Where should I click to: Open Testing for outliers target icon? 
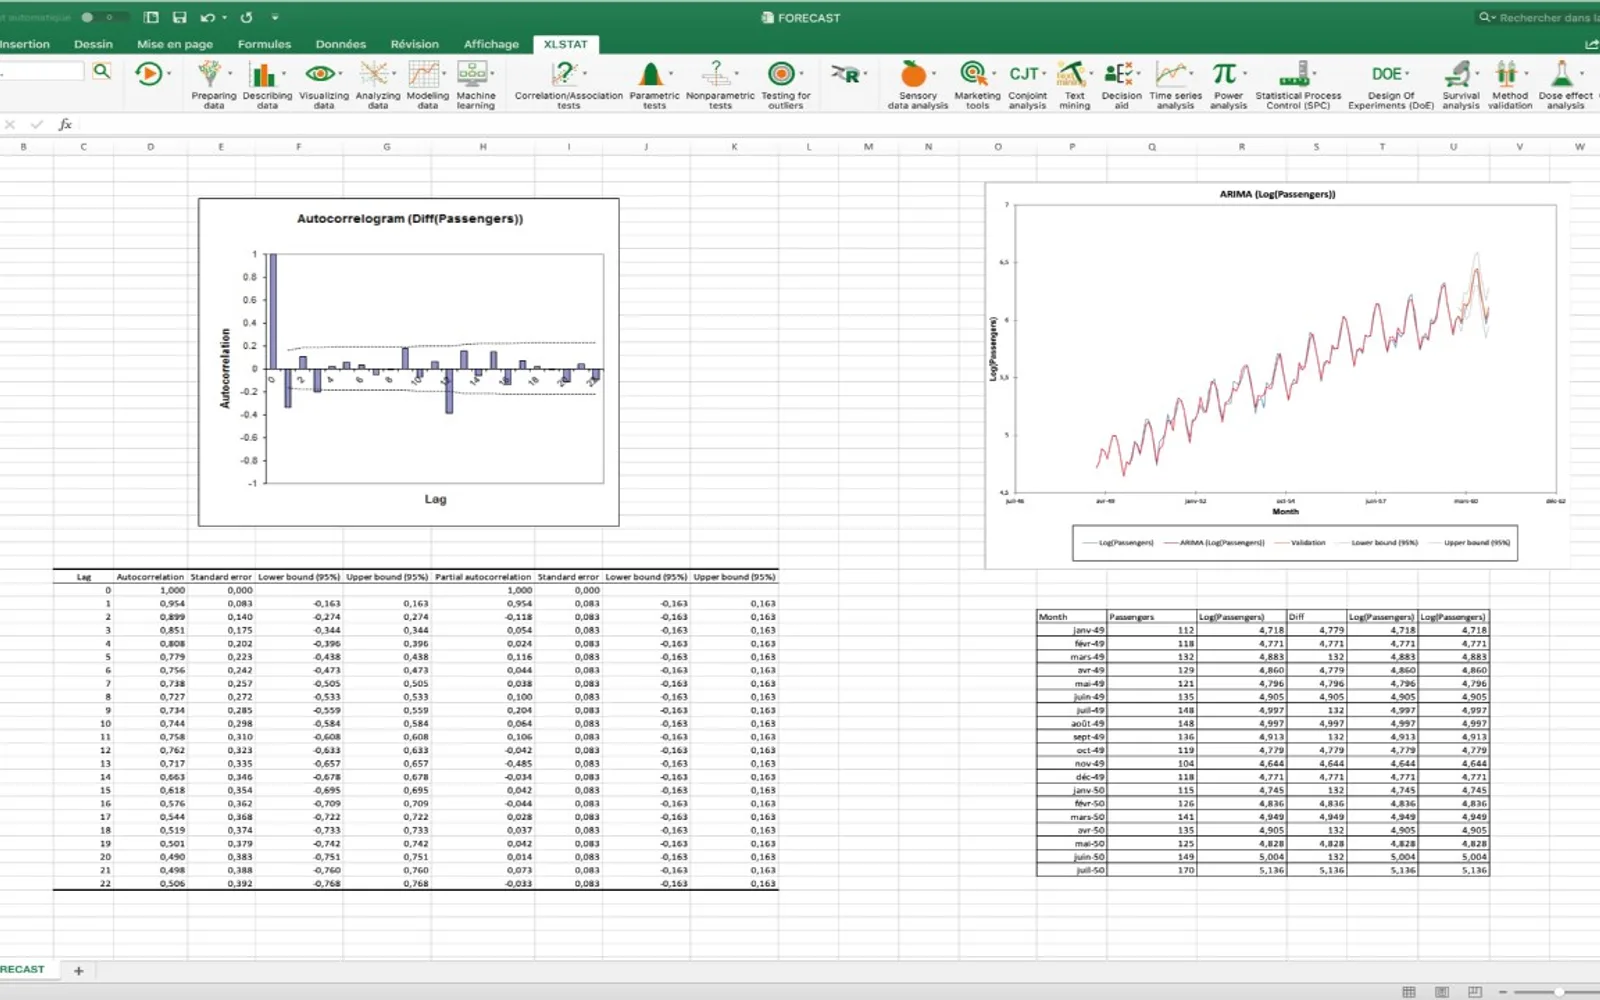[x=781, y=74]
